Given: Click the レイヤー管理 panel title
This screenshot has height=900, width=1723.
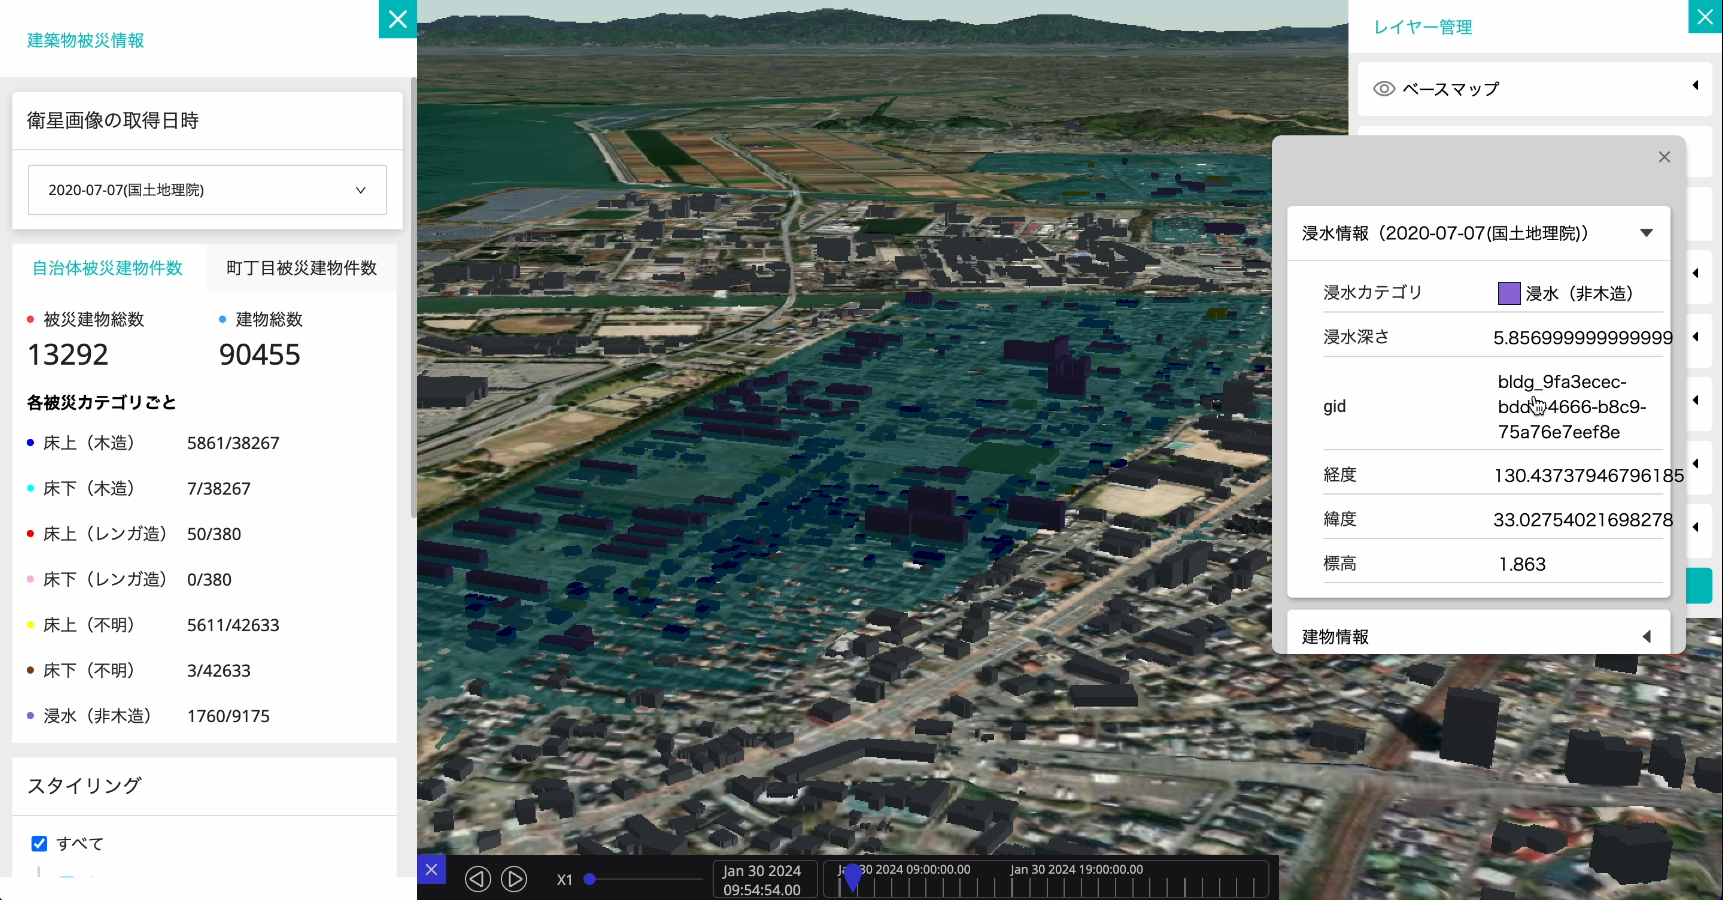Looking at the screenshot, I should (x=1422, y=27).
